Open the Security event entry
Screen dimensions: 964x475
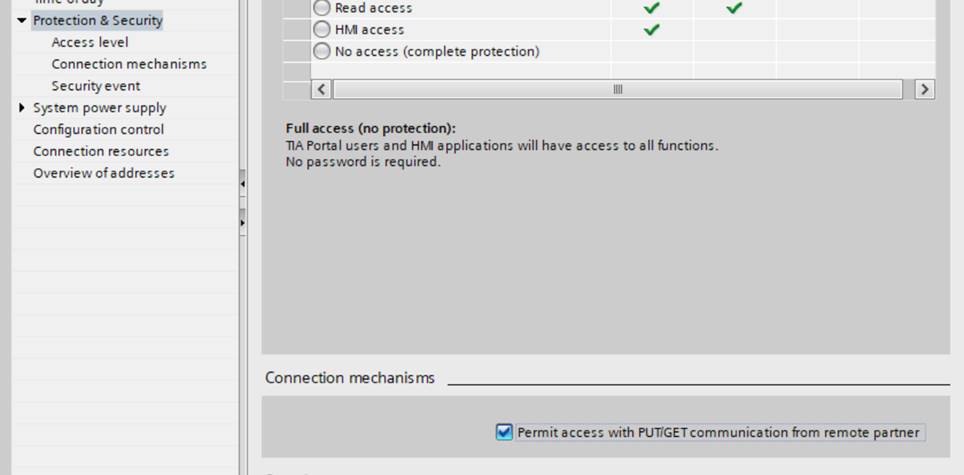coord(96,86)
